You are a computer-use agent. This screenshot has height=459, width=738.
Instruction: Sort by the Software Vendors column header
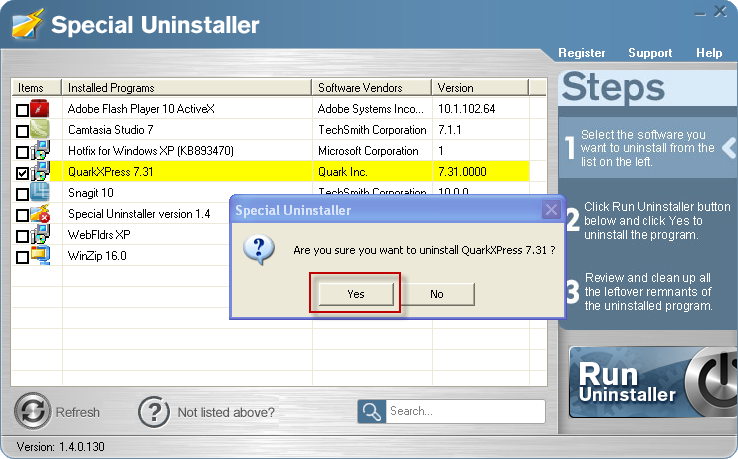pyautogui.click(x=371, y=88)
